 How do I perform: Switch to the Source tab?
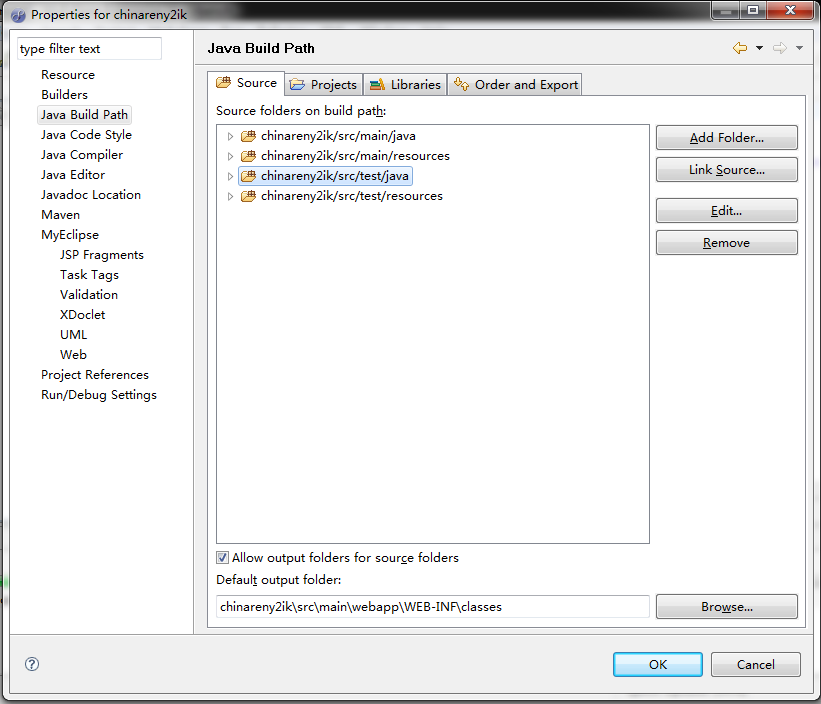pos(246,83)
